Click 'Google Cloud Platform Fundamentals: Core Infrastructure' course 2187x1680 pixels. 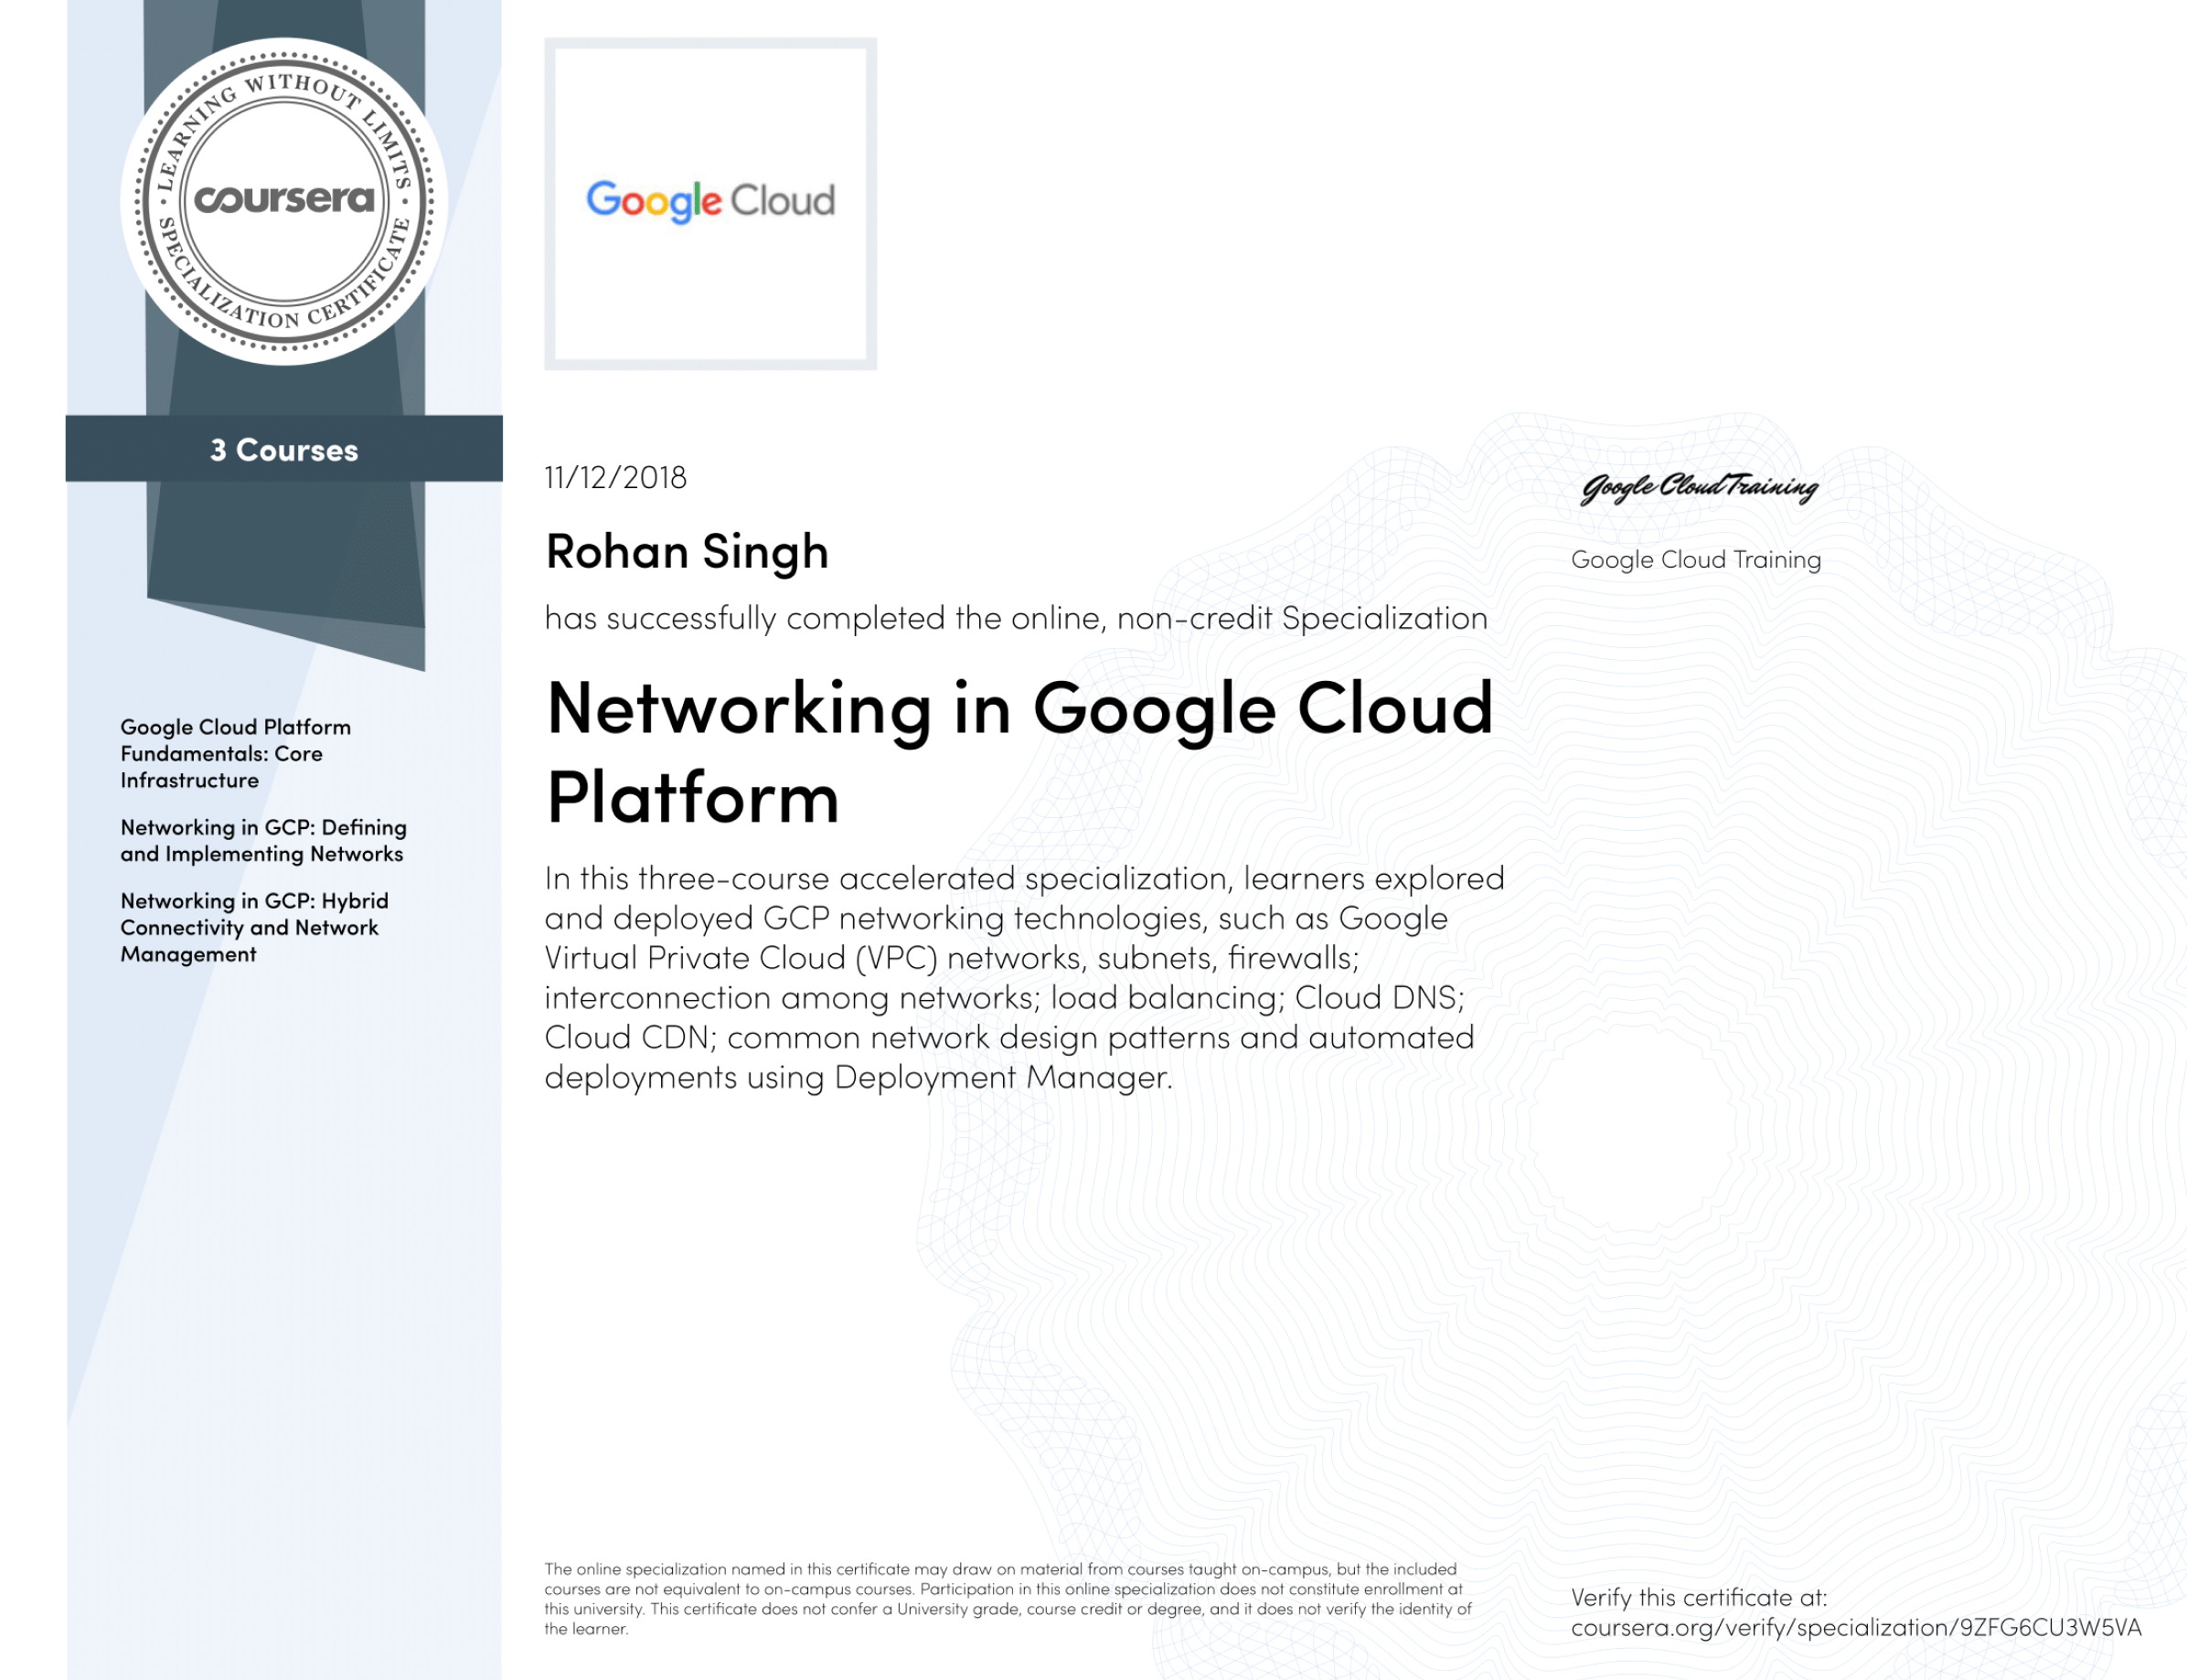pyautogui.click(x=236, y=753)
